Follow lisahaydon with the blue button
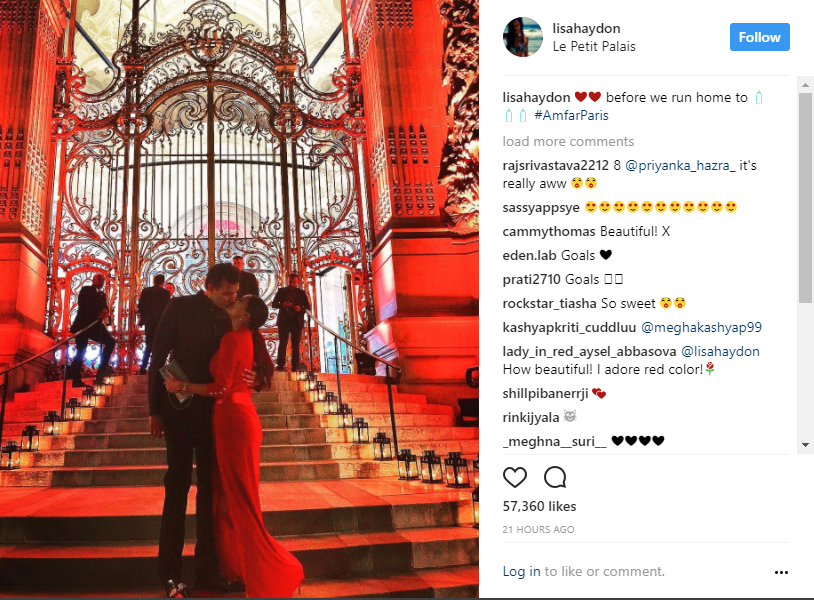 [759, 37]
